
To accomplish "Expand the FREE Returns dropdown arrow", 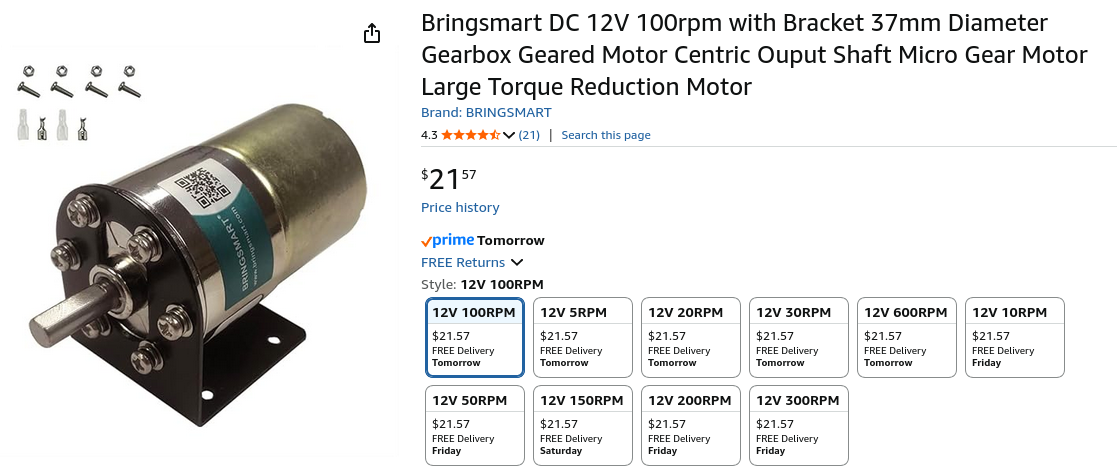I will pyautogui.click(x=517, y=263).
